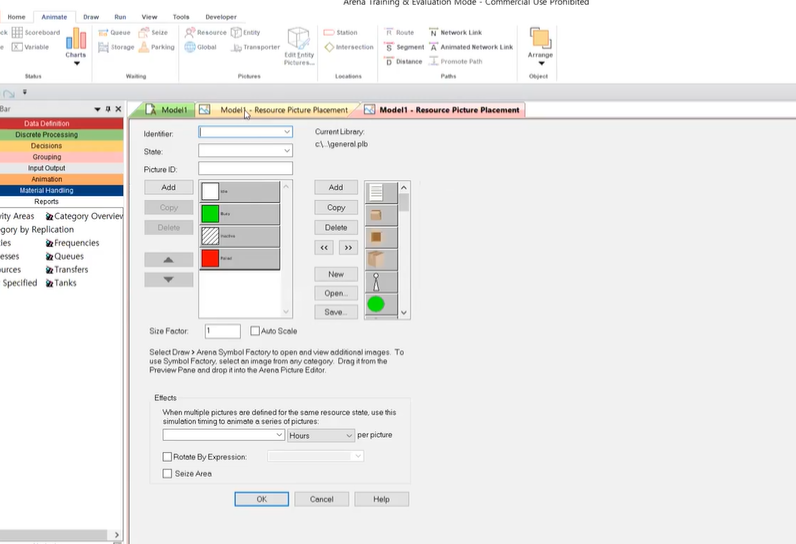This screenshot has width=796, height=544.
Task: Select the red Failed state picture
Action: coord(240,258)
